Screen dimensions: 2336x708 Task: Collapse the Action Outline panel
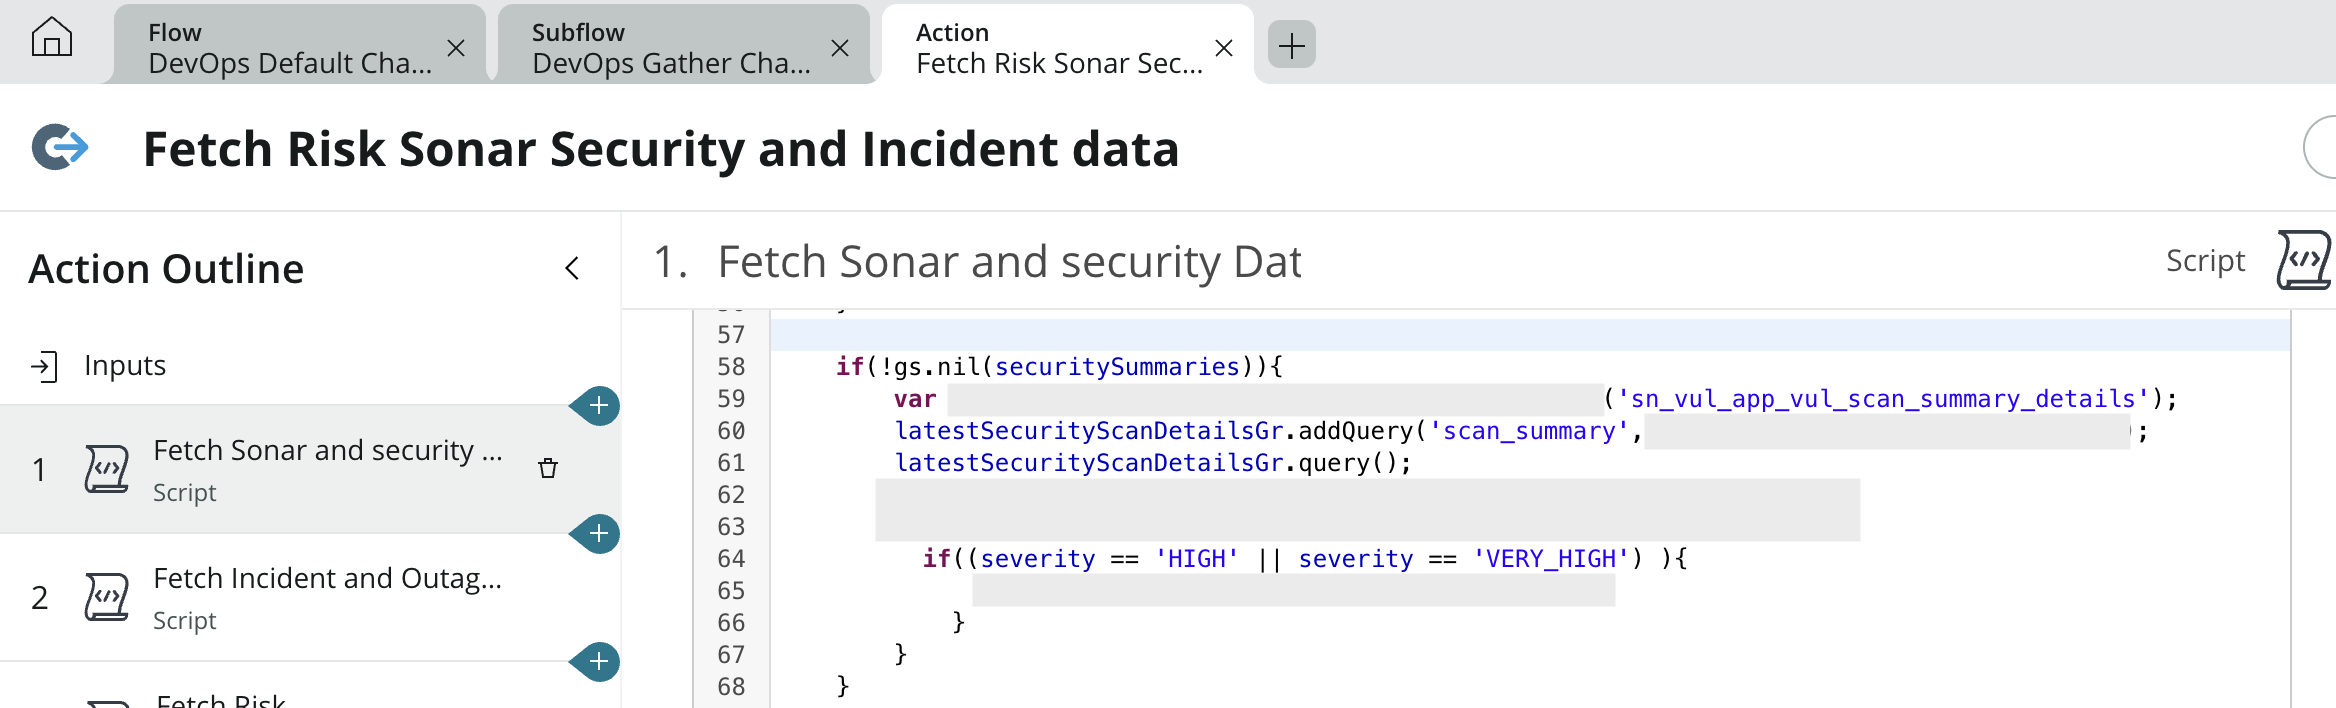pyautogui.click(x=572, y=268)
